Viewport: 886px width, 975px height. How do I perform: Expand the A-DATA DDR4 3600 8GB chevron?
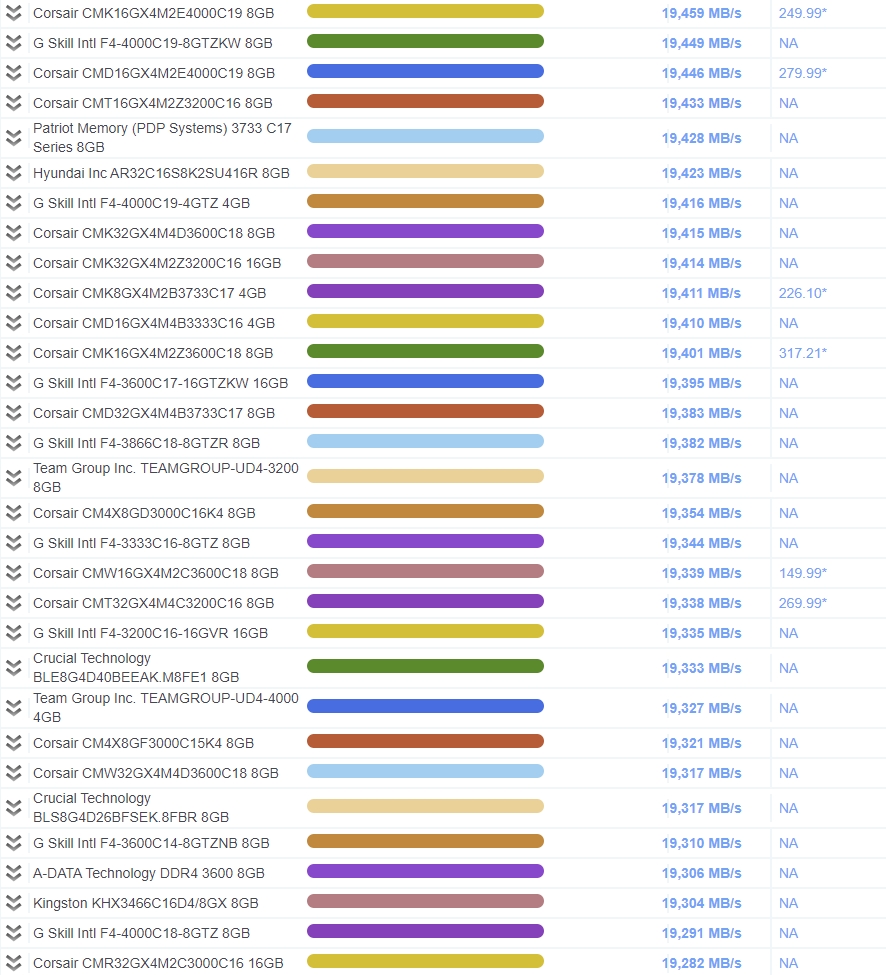coord(14,873)
